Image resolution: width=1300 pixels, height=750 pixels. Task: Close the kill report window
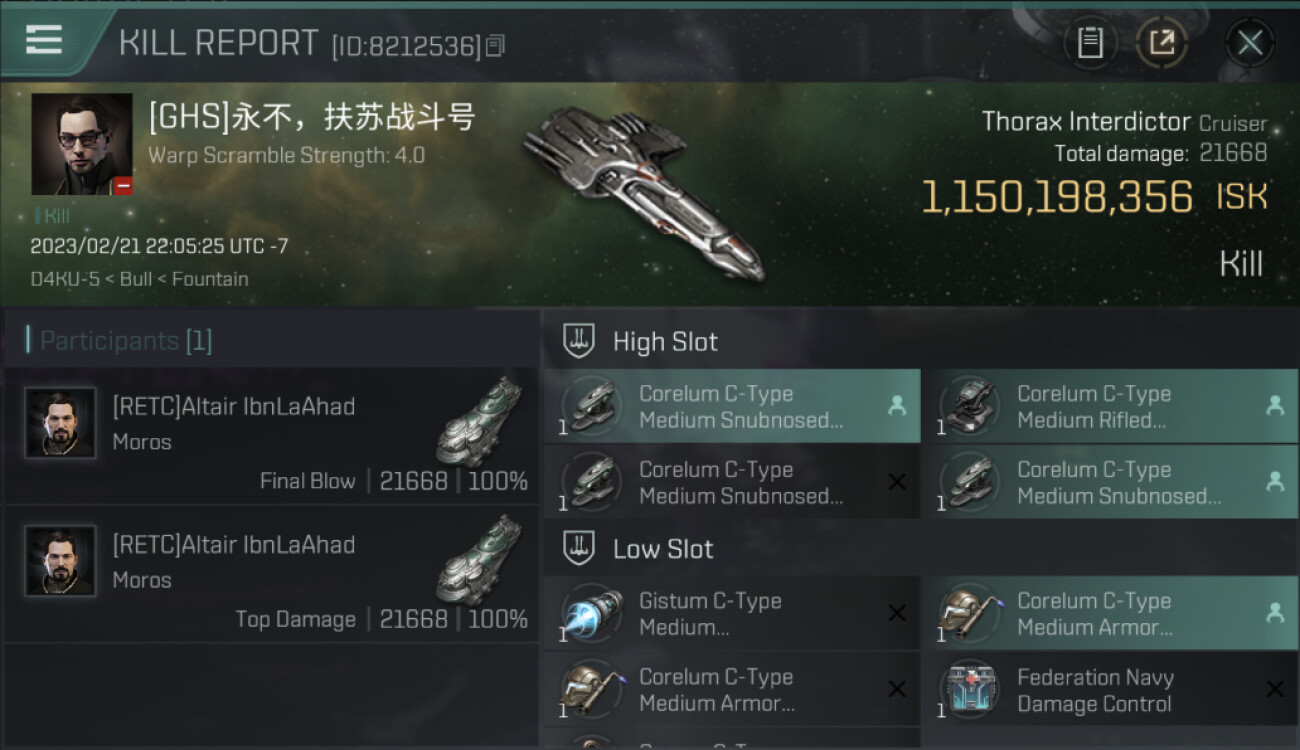tap(1250, 42)
